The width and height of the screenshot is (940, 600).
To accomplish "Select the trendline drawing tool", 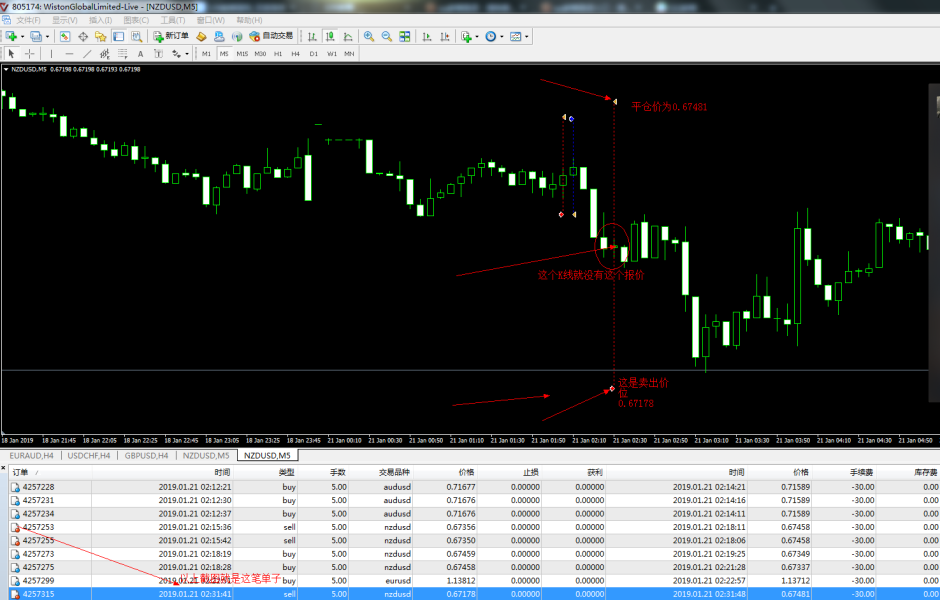I will 86,53.
